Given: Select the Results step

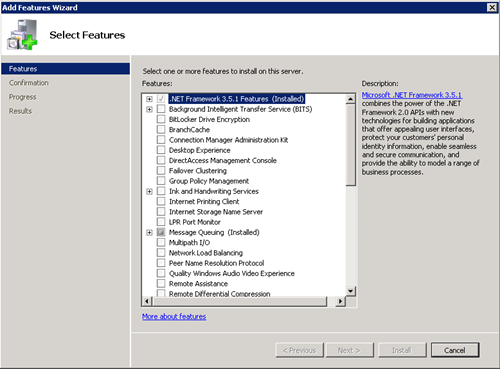Looking at the screenshot, I should coord(20,111).
